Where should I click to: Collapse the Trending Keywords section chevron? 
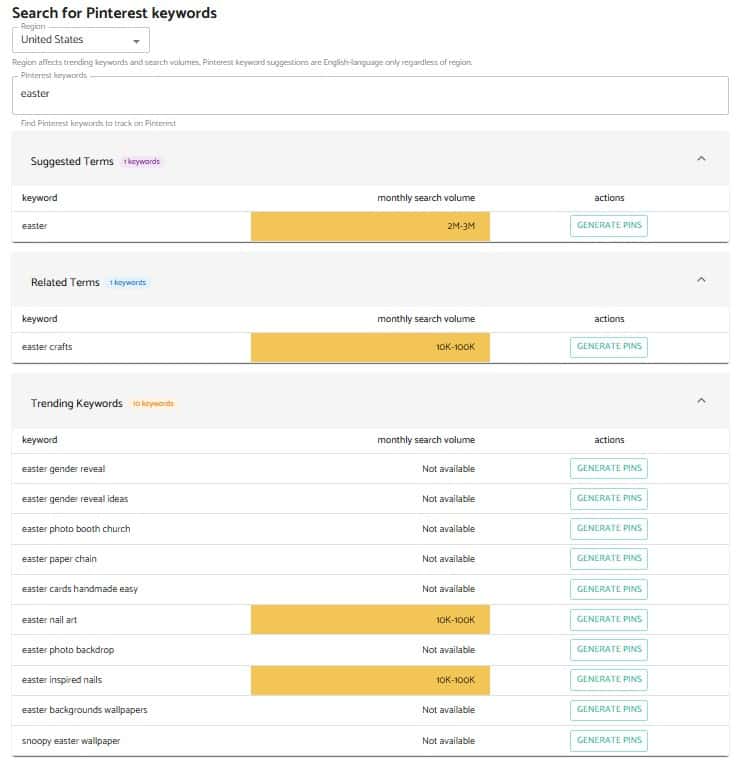click(701, 401)
